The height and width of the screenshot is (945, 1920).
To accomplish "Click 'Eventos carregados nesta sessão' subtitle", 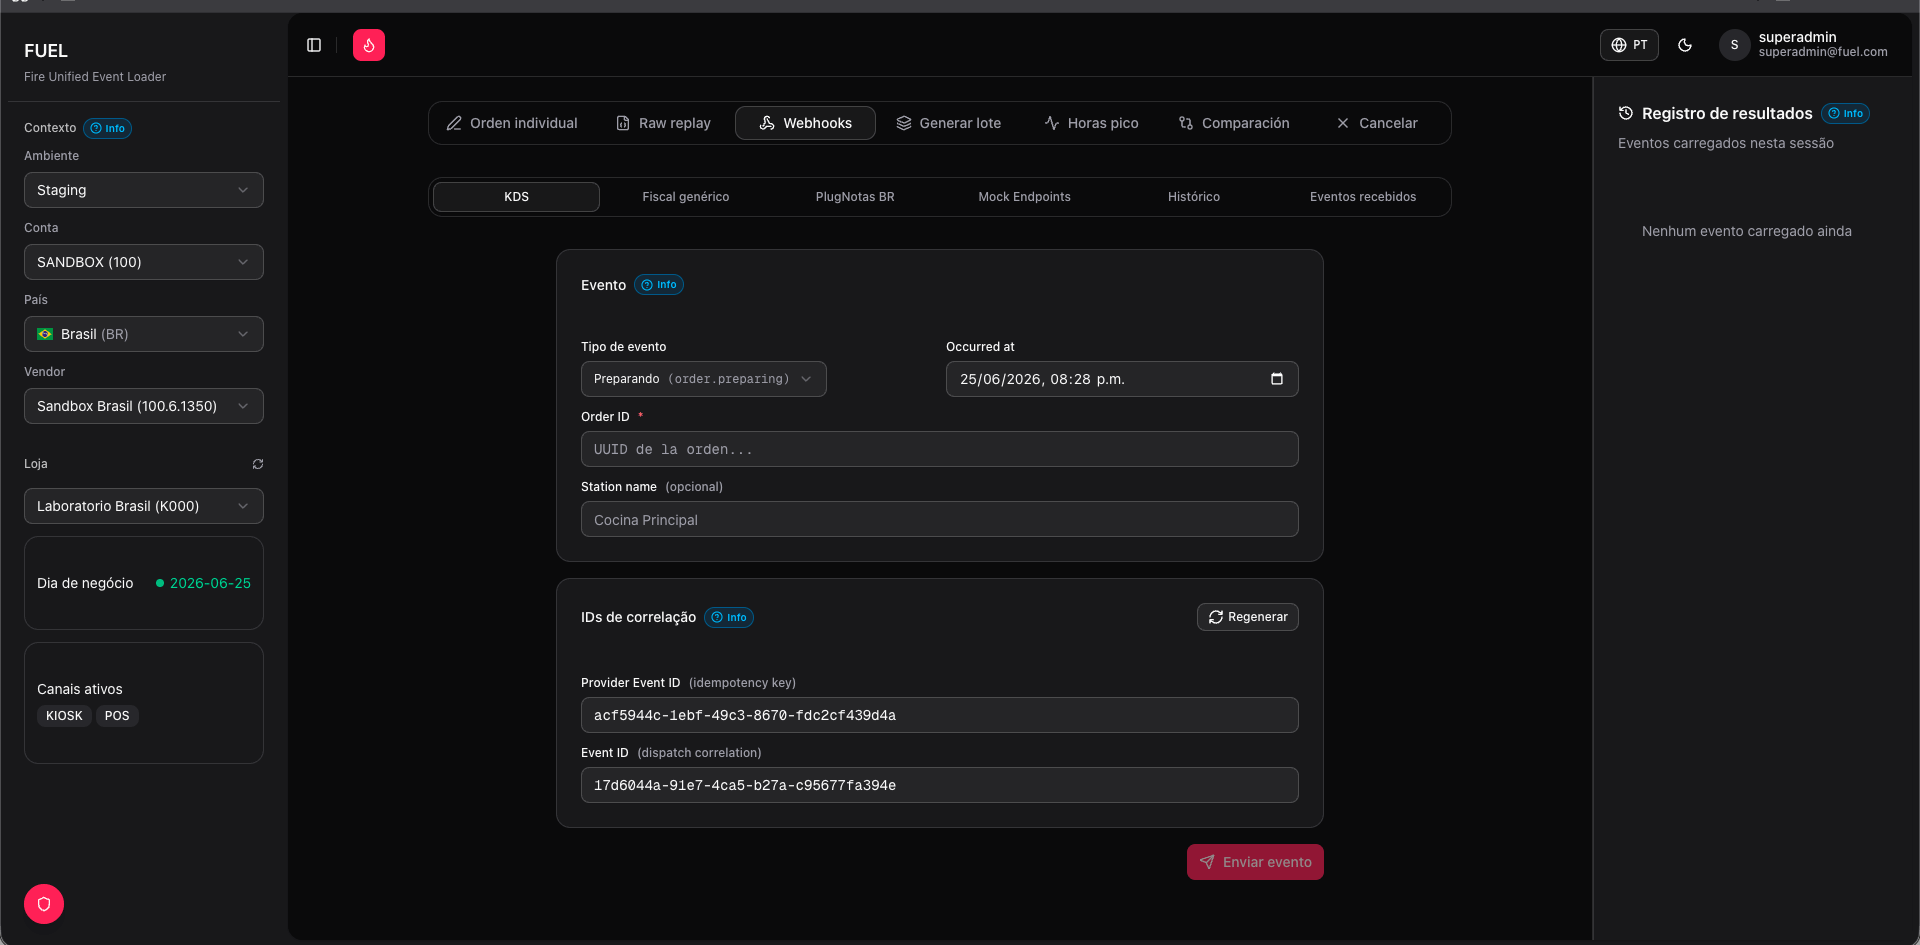I will tap(1726, 143).
